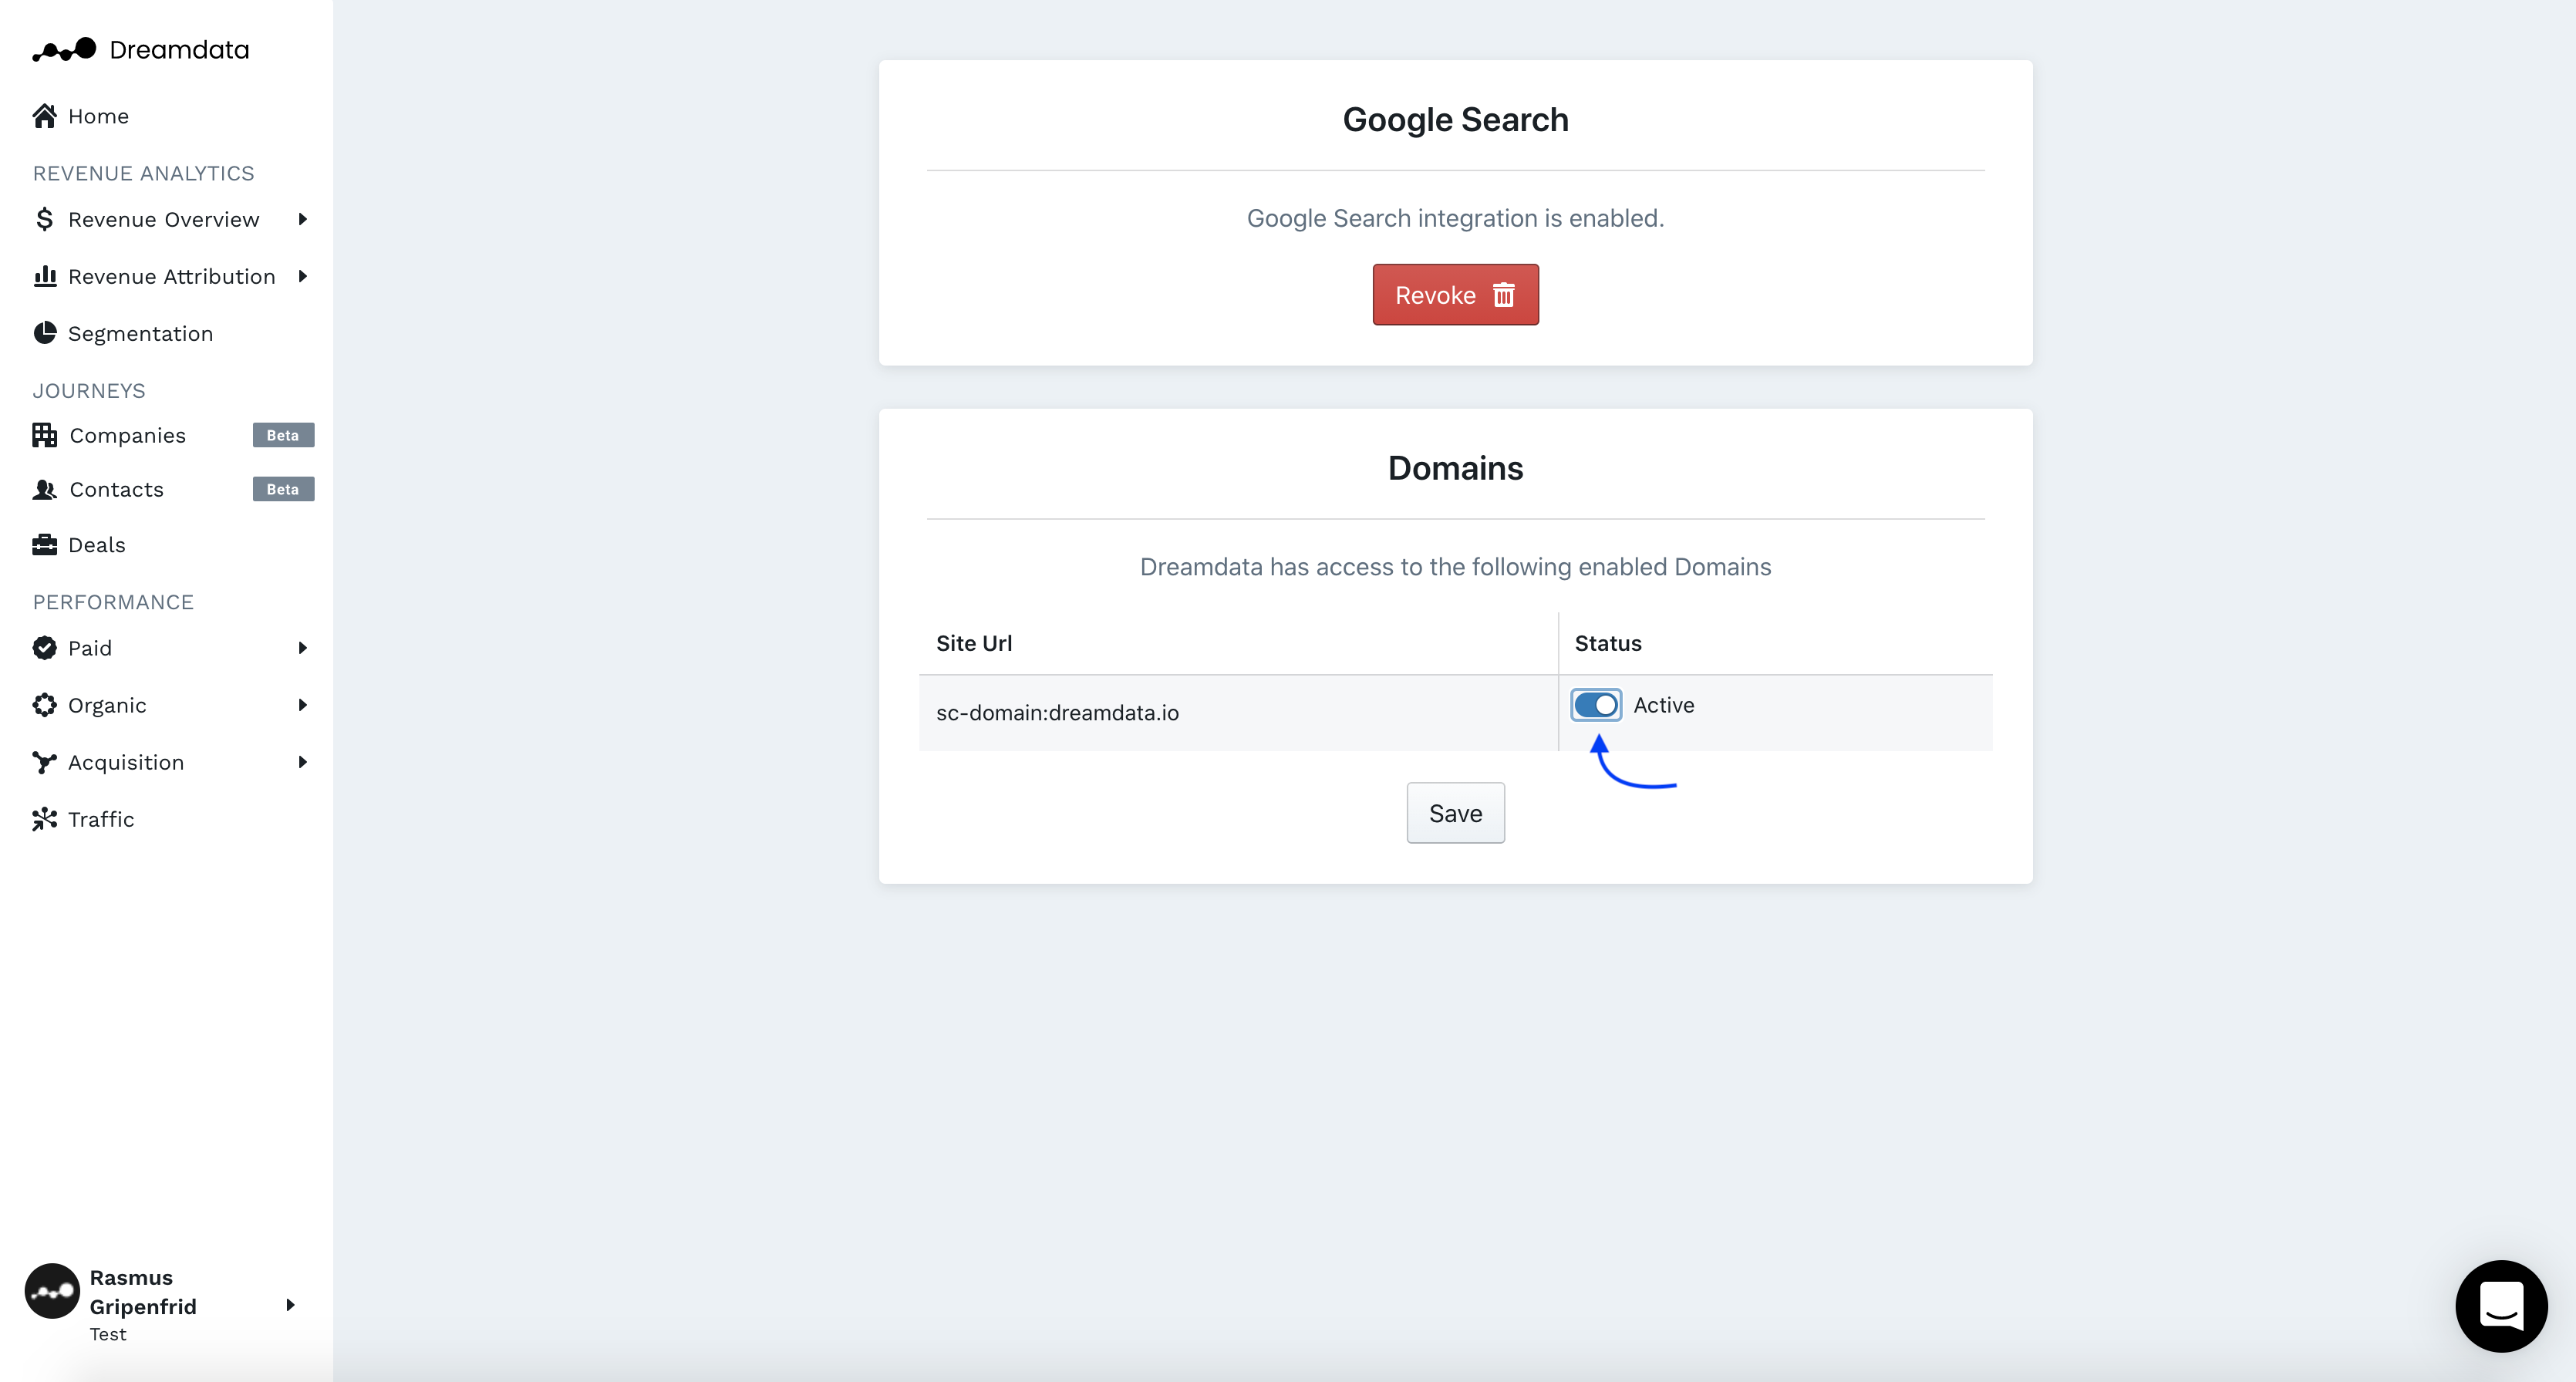Click the Site Url column header

click(x=974, y=643)
